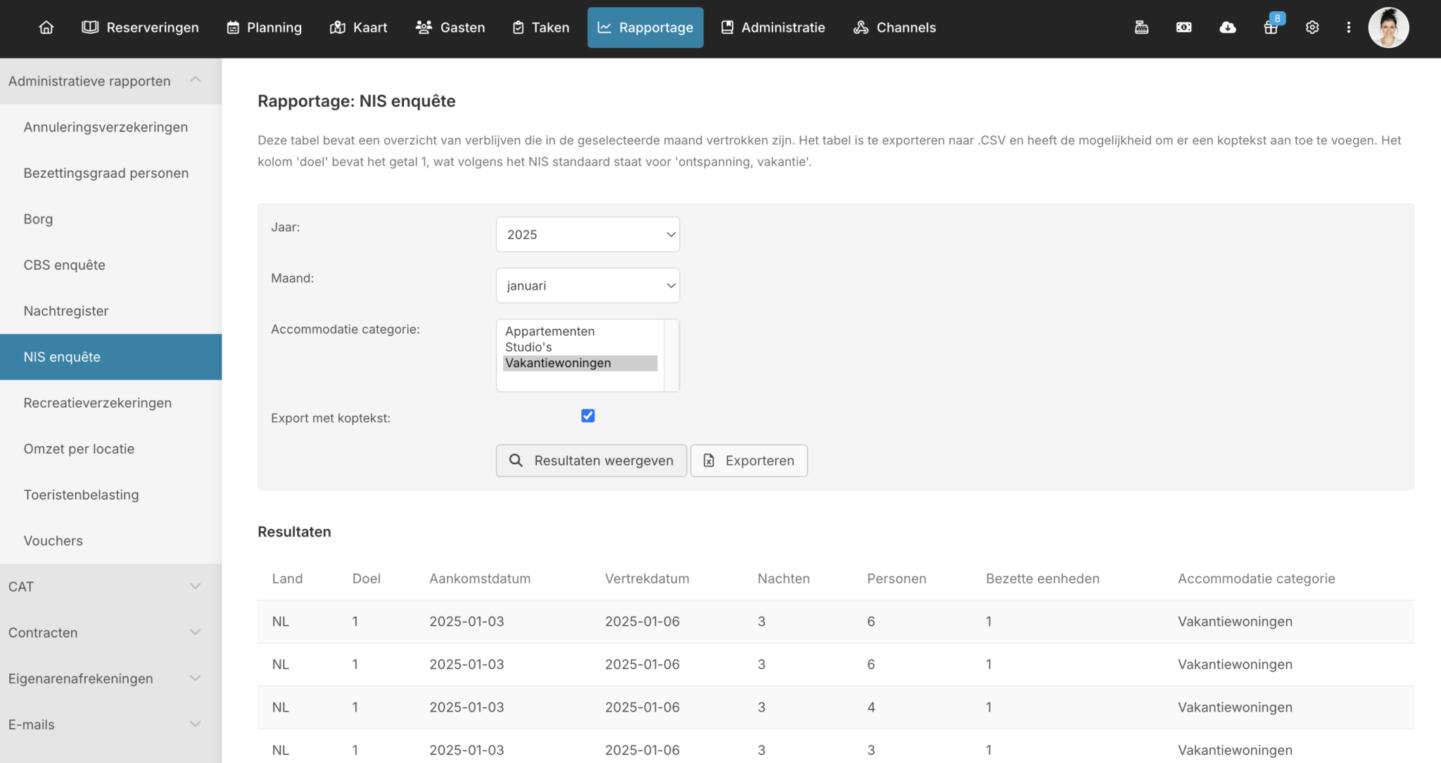The width and height of the screenshot is (1441, 763).
Task: Uncheck the Export met koptekst checkbox
Action: point(588,416)
